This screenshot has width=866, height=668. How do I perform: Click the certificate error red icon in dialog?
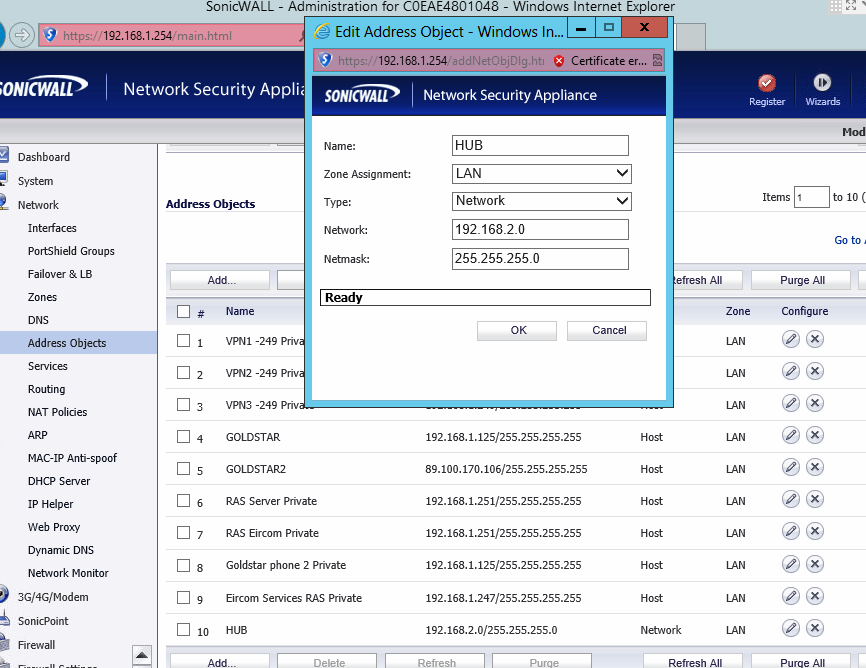(559, 61)
